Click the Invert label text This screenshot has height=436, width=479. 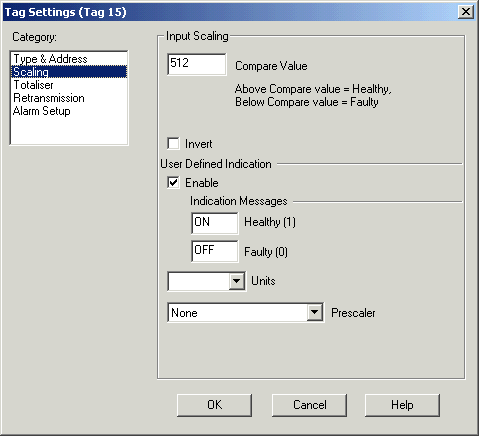199,144
